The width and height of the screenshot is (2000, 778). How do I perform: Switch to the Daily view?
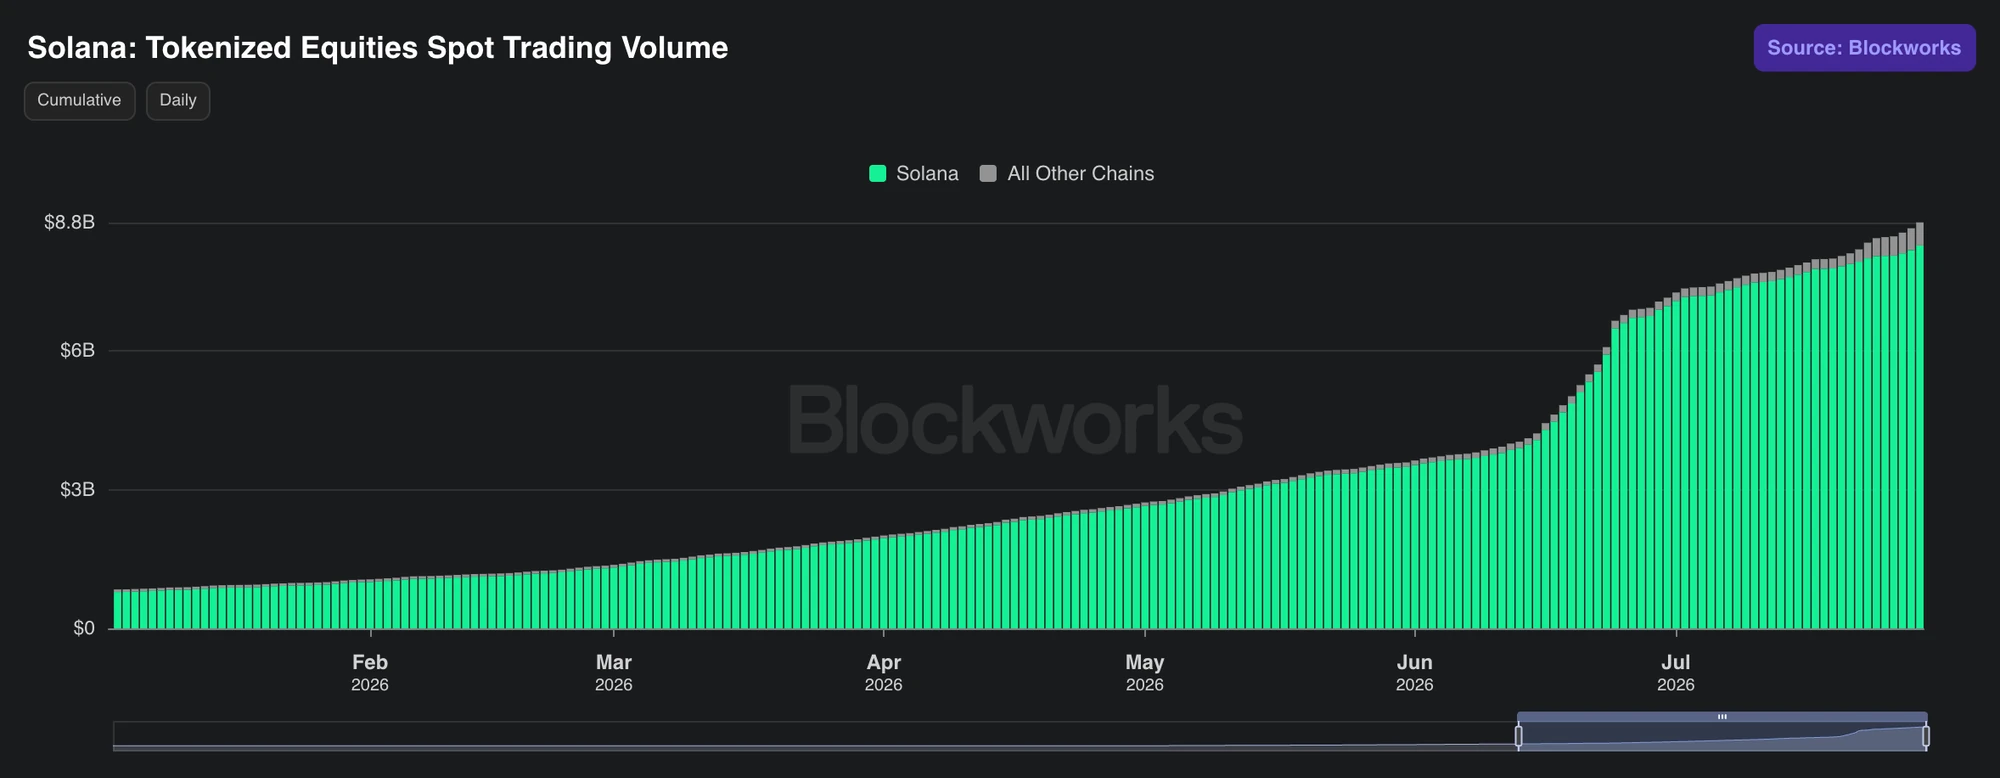pyautogui.click(x=178, y=100)
